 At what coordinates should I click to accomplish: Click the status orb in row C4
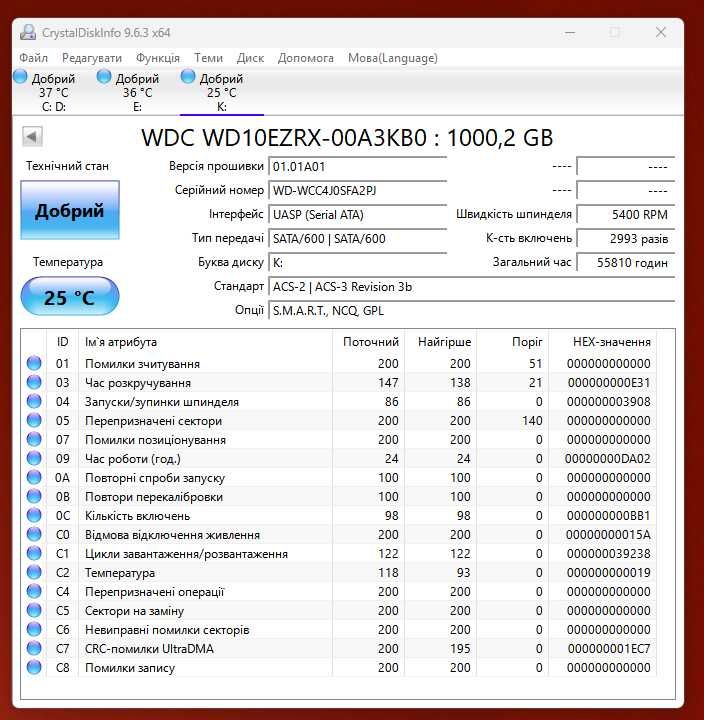point(34,591)
